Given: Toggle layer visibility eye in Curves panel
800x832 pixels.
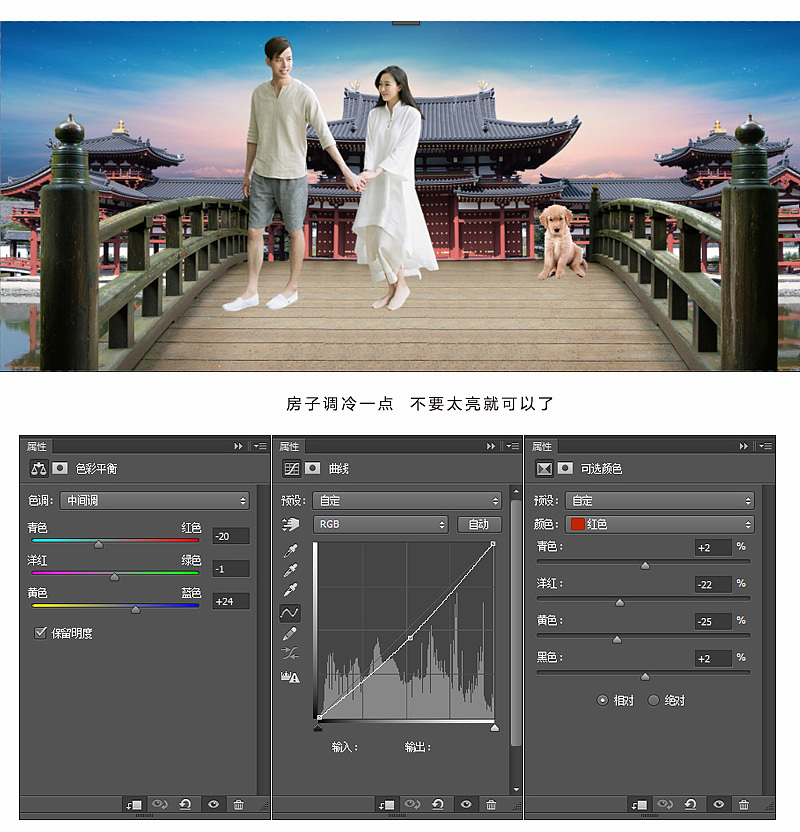Looking at the screenshot, I should 466,804.
